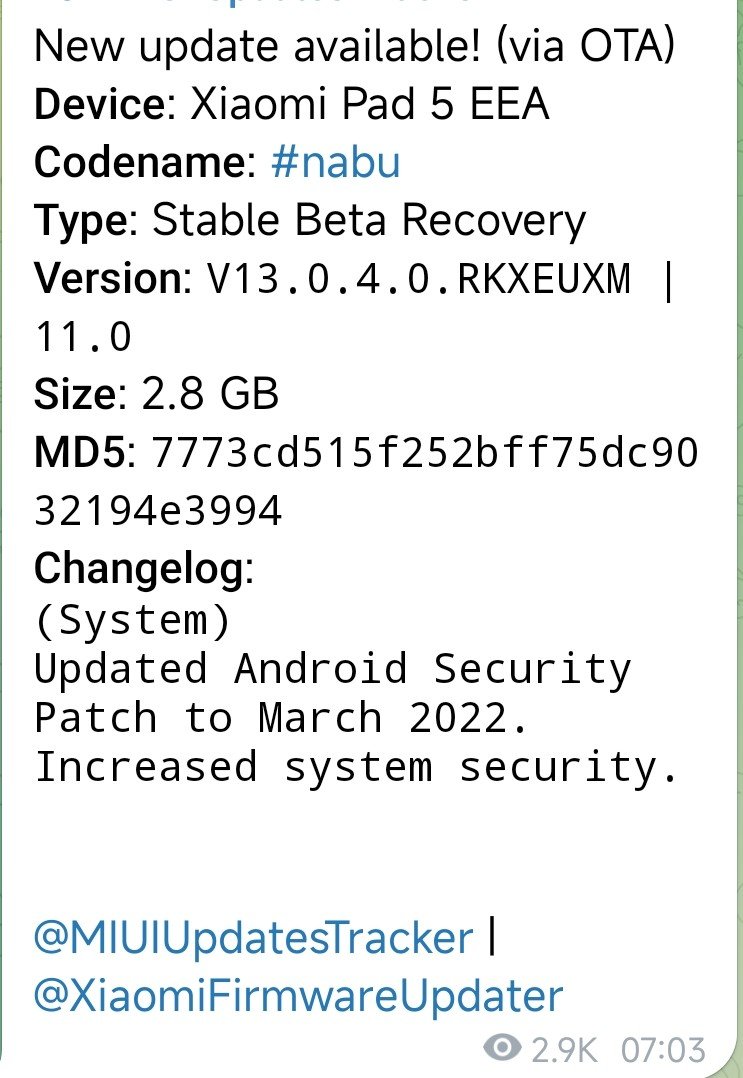This screenshot has height=1078, width=743.
Task: Open the #nabu hashtag link
Action: pos(335,162)
